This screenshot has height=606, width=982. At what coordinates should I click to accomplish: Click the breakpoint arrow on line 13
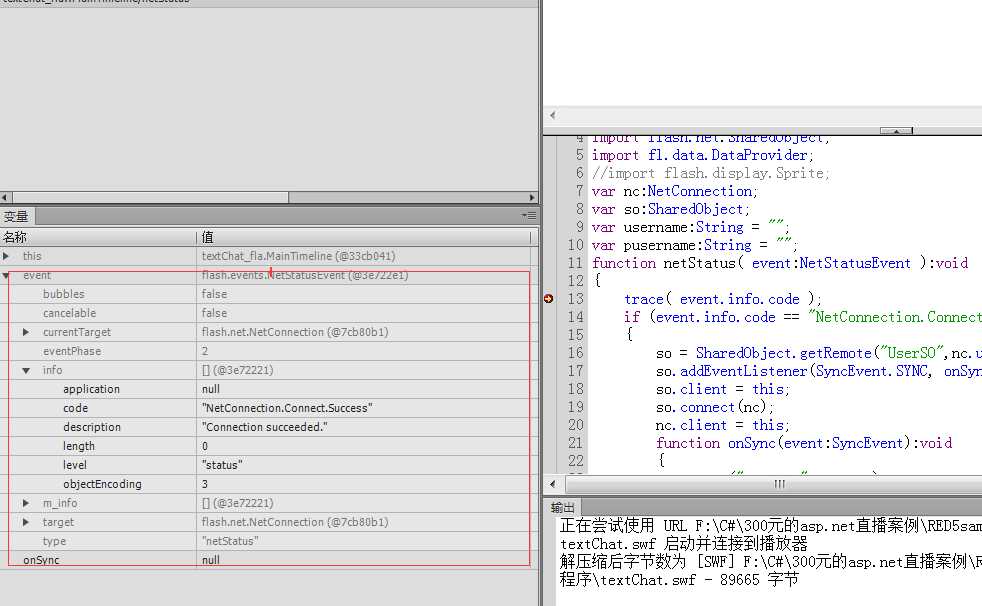549,299
